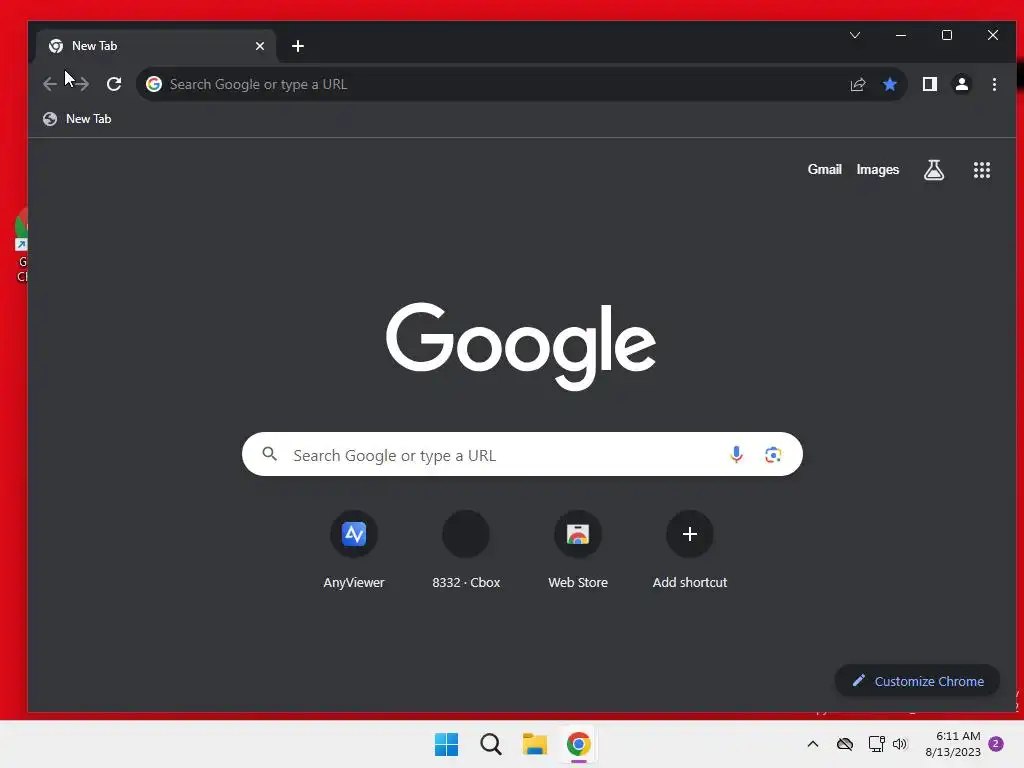Open the volume tray icon
Image resolution: width=1024 pixels, height=768 pixels.
pos(900,744)
